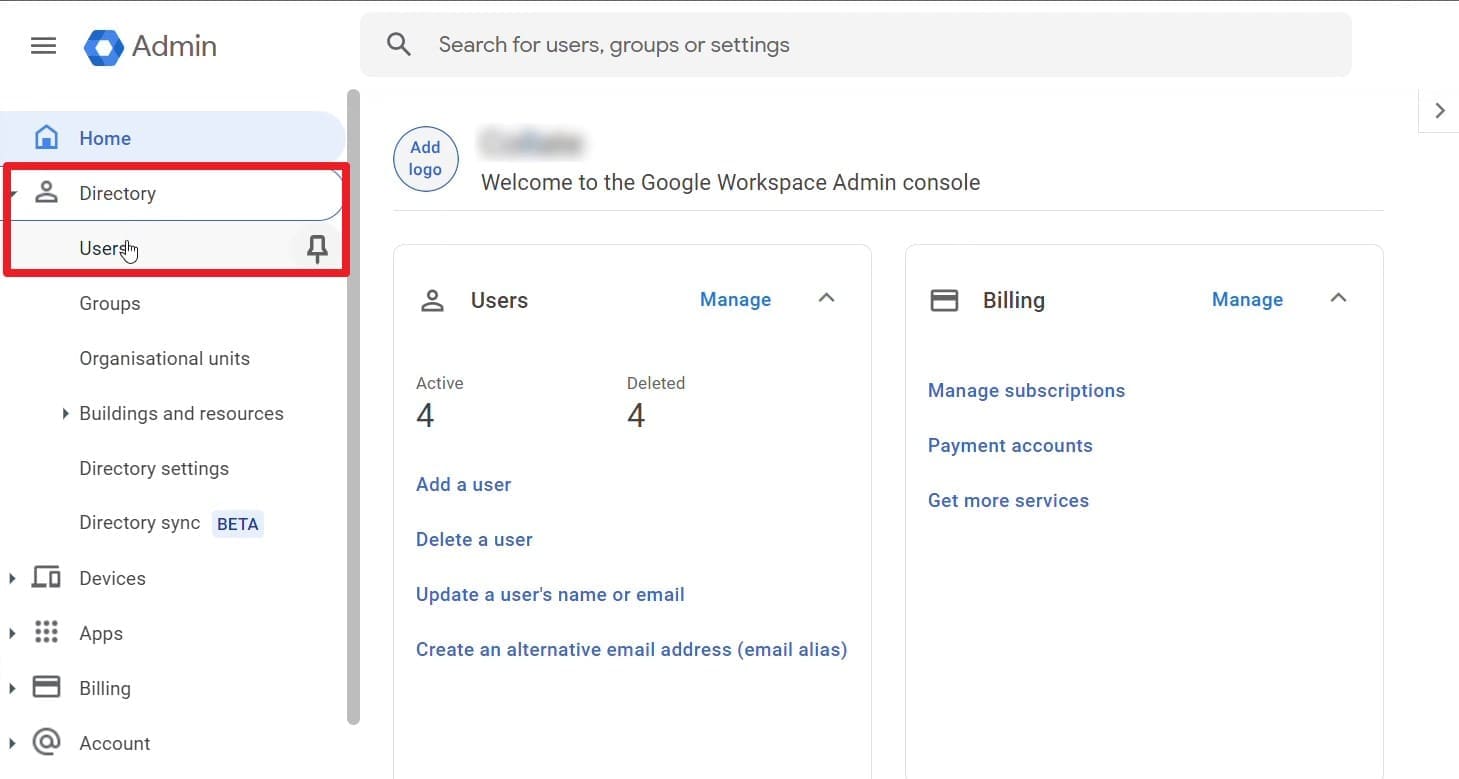The height and width of the screenshot is (779, 1459).
Task: Expand the Billing sidebar section
Action: click(11, 688)
